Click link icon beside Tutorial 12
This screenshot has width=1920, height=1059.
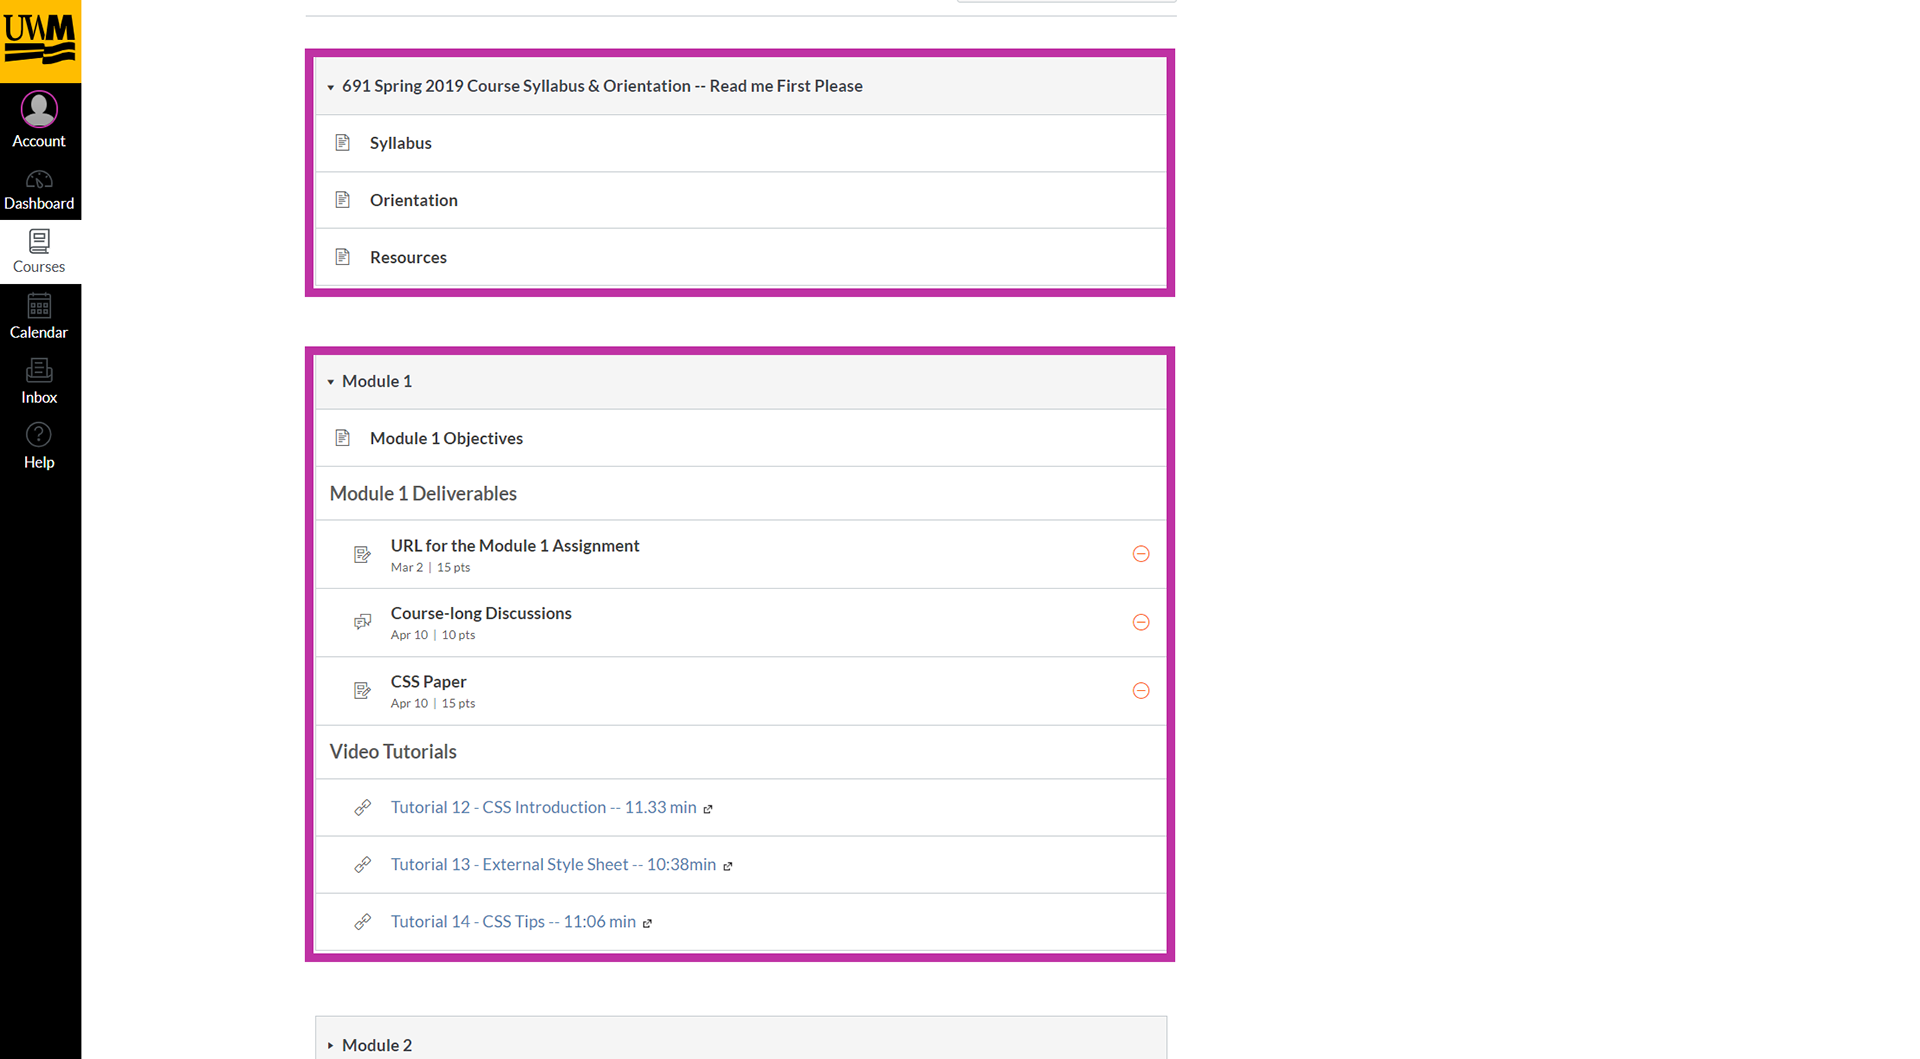[x=363, y=808]
